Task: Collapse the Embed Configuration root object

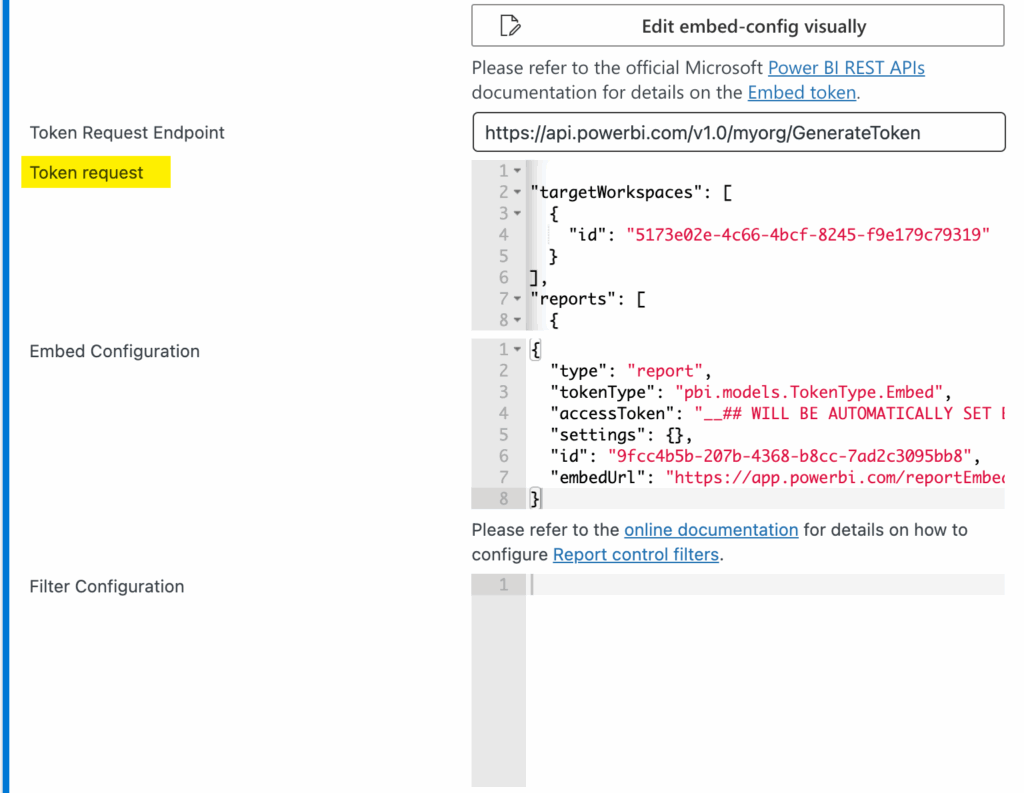Action: tap(517, 350)
